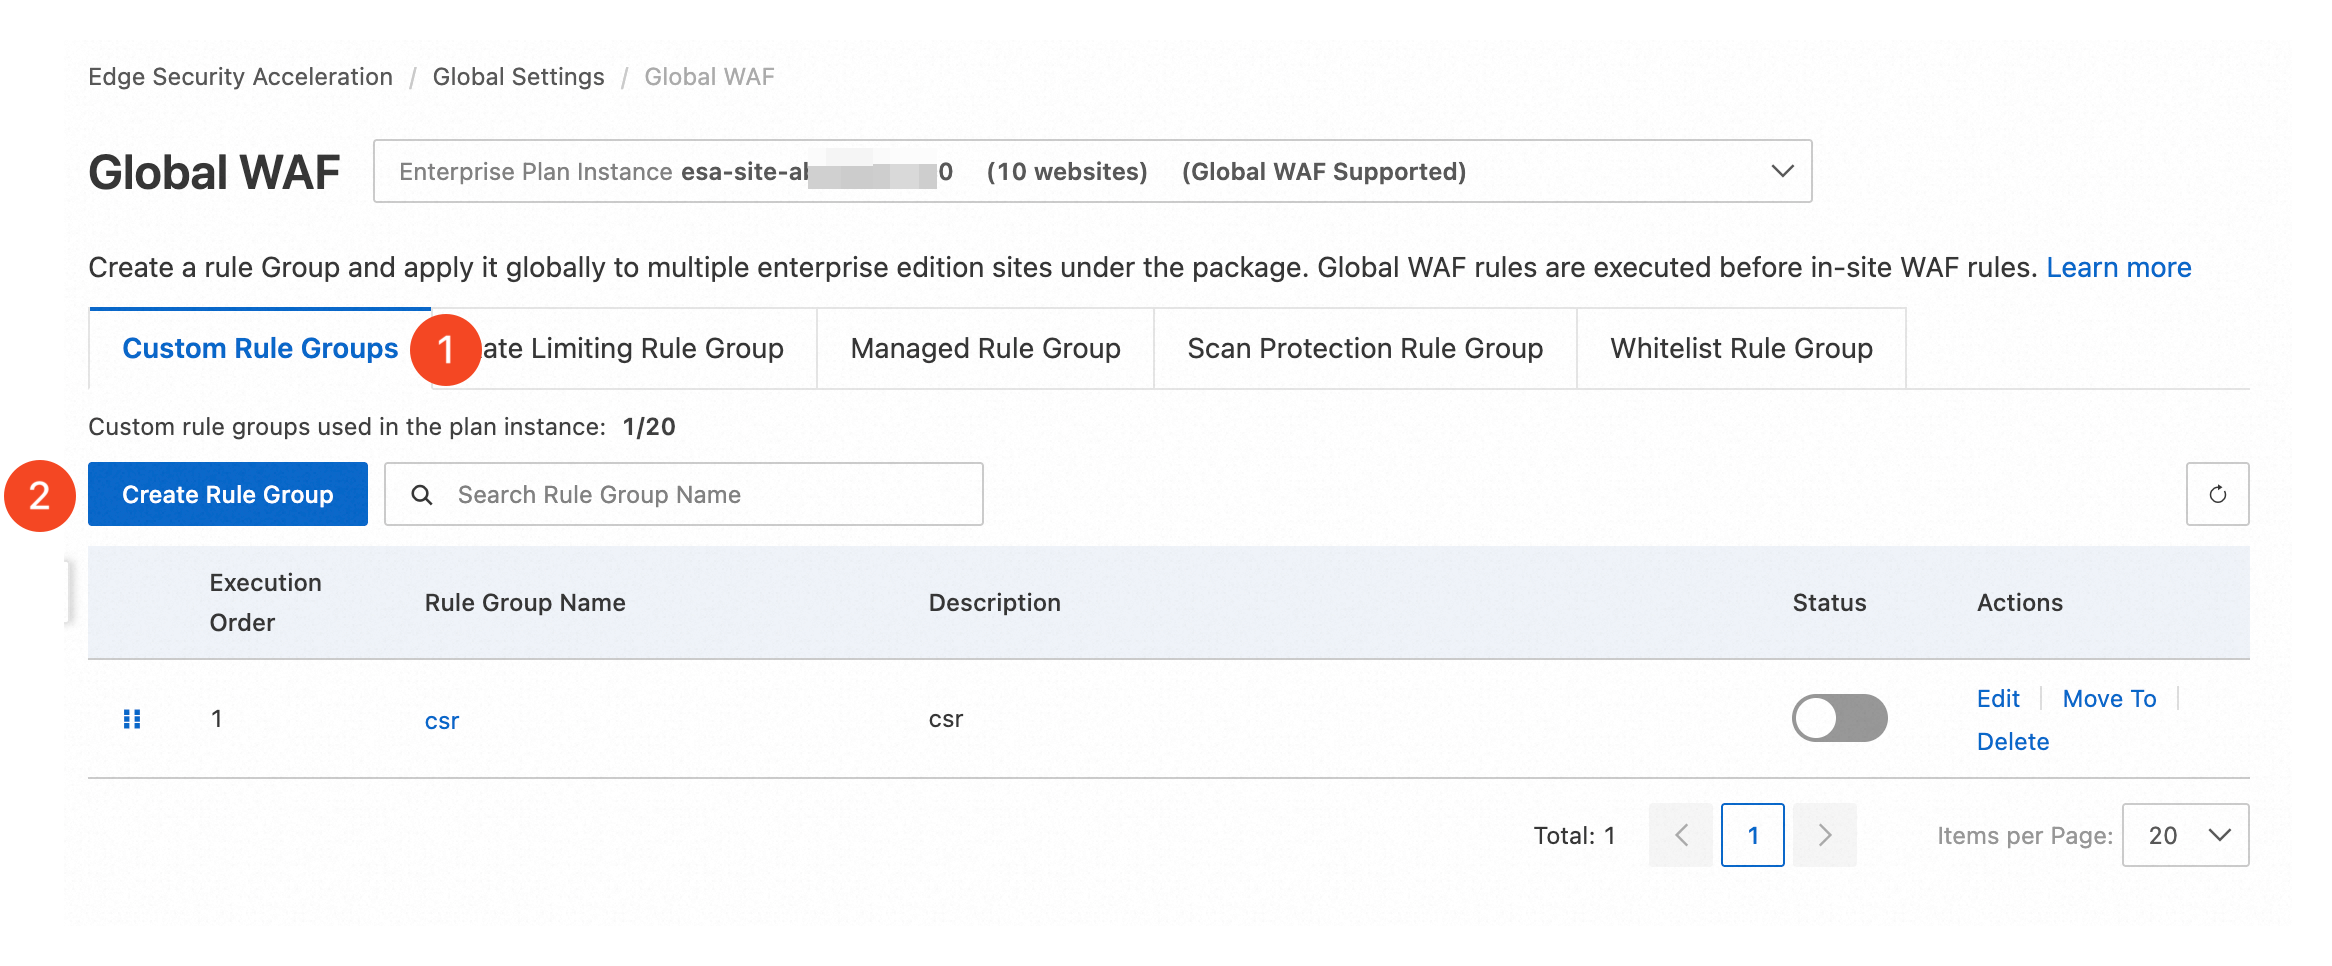The width and height of the screenshot is (2332, 966).
Task: Click Edit for the csr rule group
Action: (x=1998, y=698)
